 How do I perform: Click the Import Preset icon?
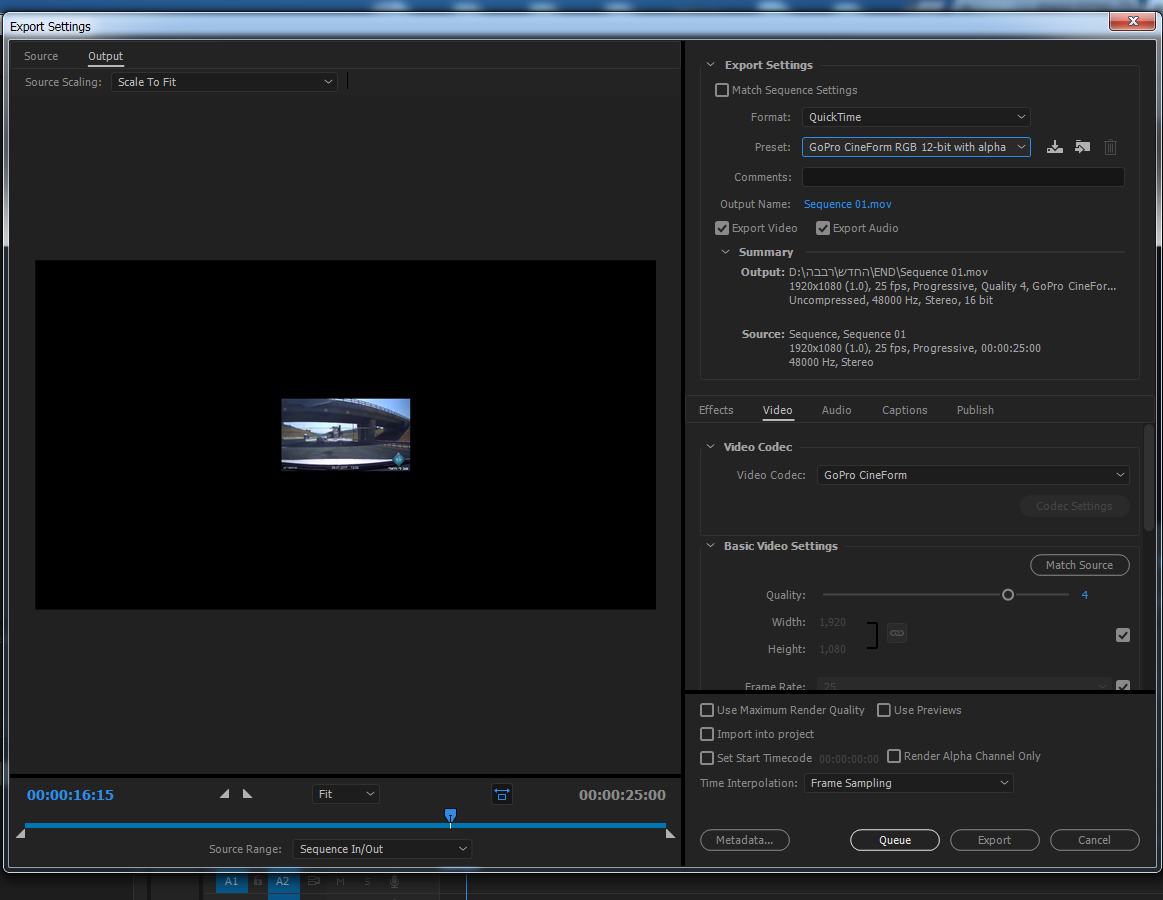[x=1082, y=147]
